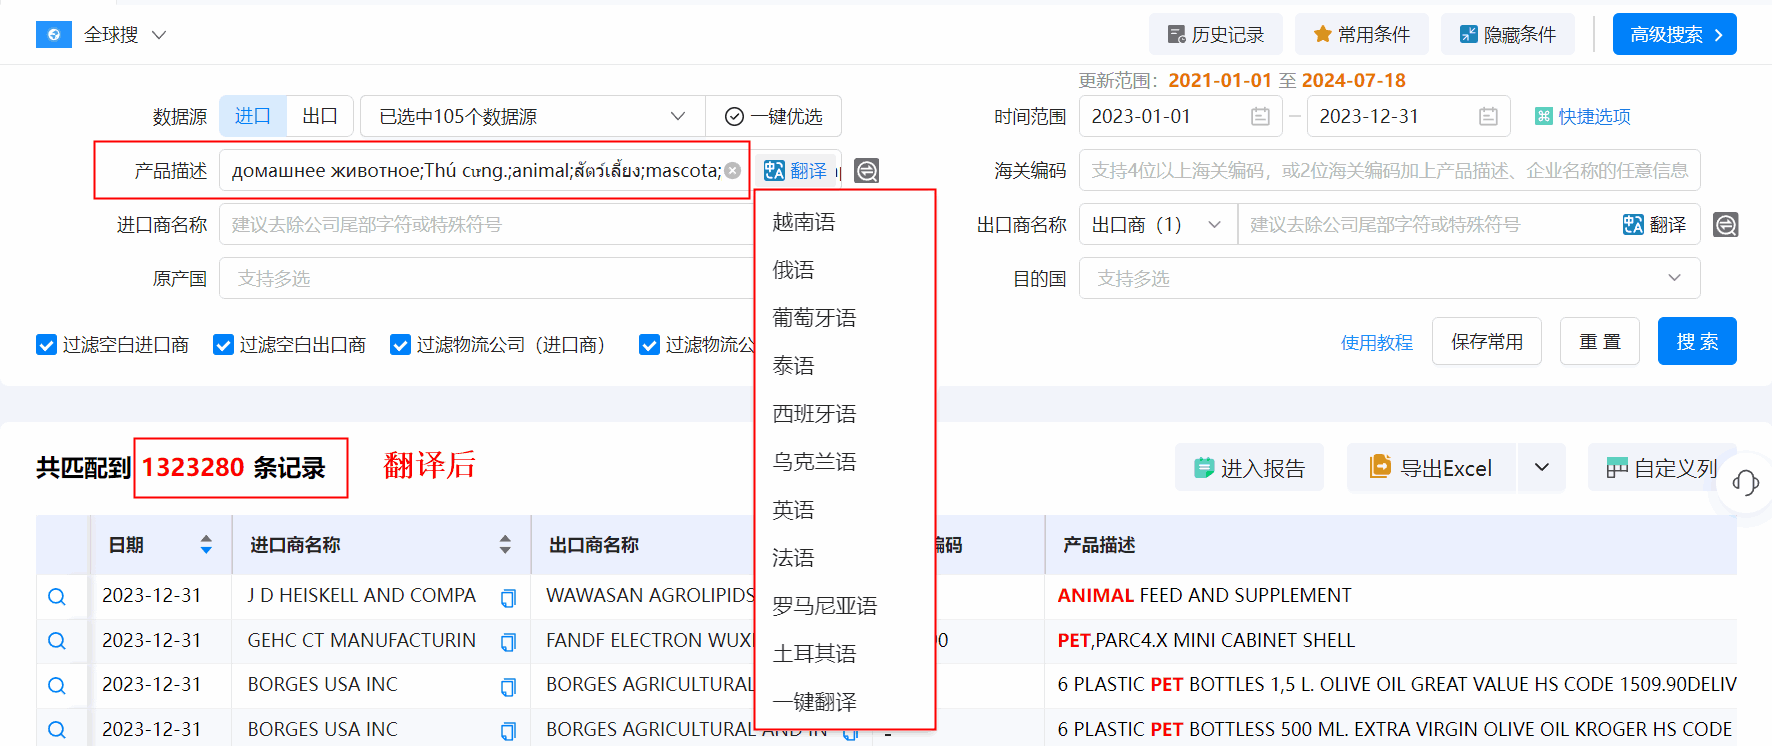
Task: Choose 一键翻译 in language list
Action: click(814, 702)
